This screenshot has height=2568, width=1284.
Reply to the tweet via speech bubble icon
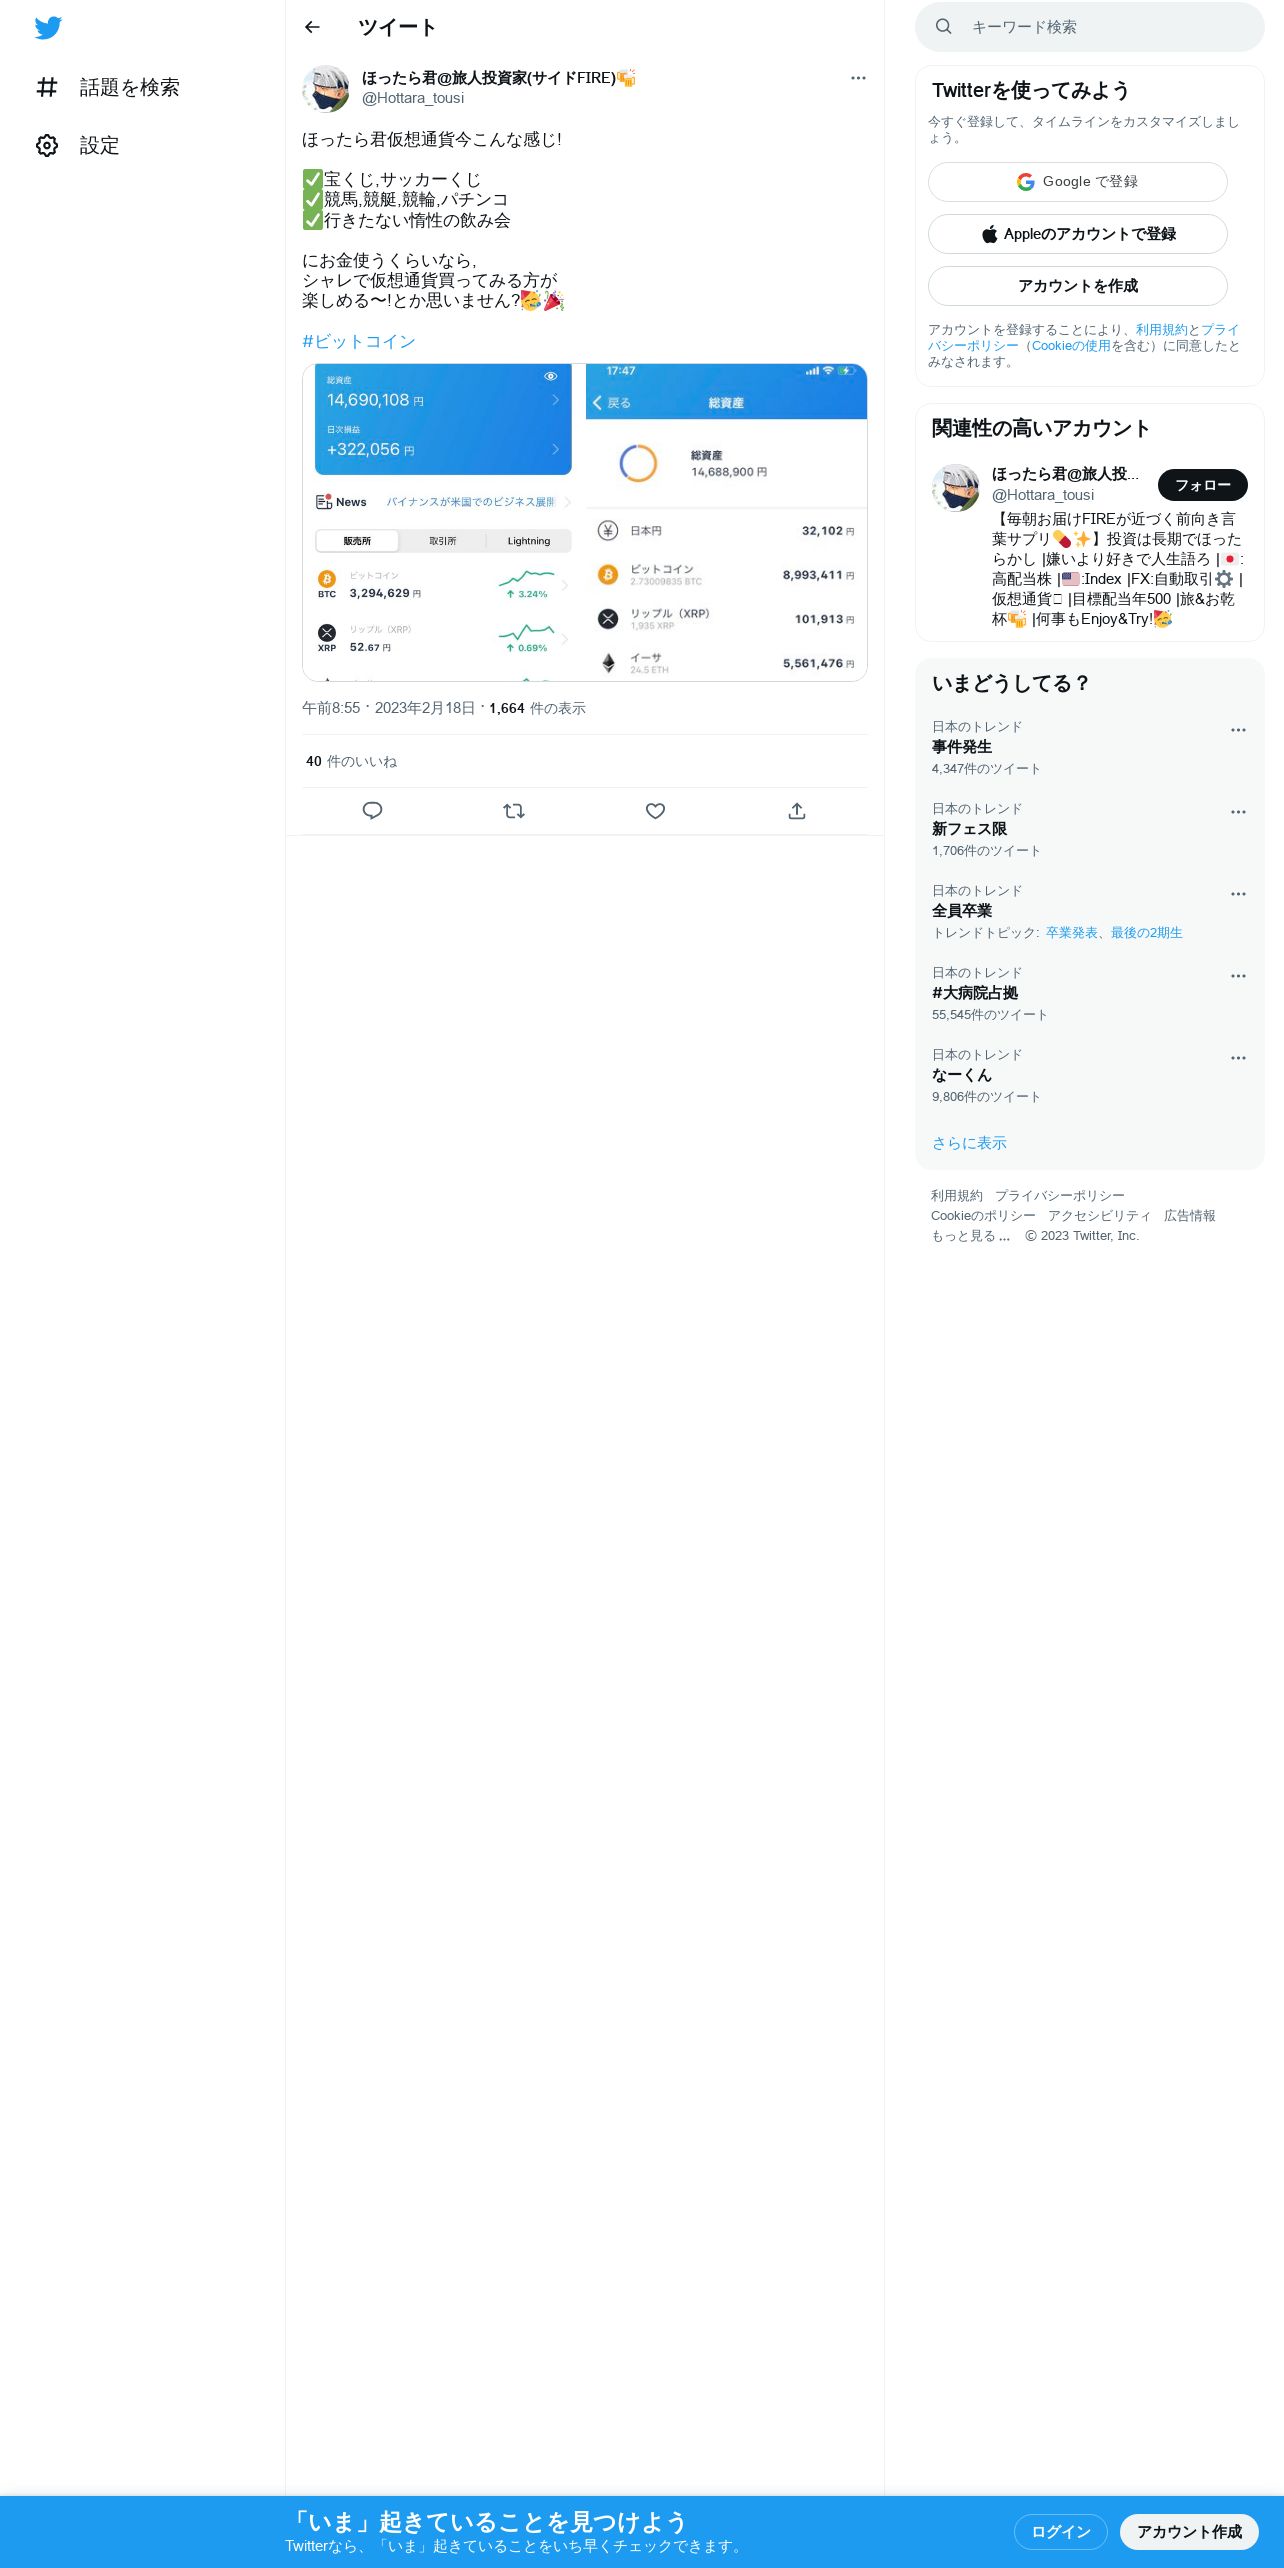(372, 811)
